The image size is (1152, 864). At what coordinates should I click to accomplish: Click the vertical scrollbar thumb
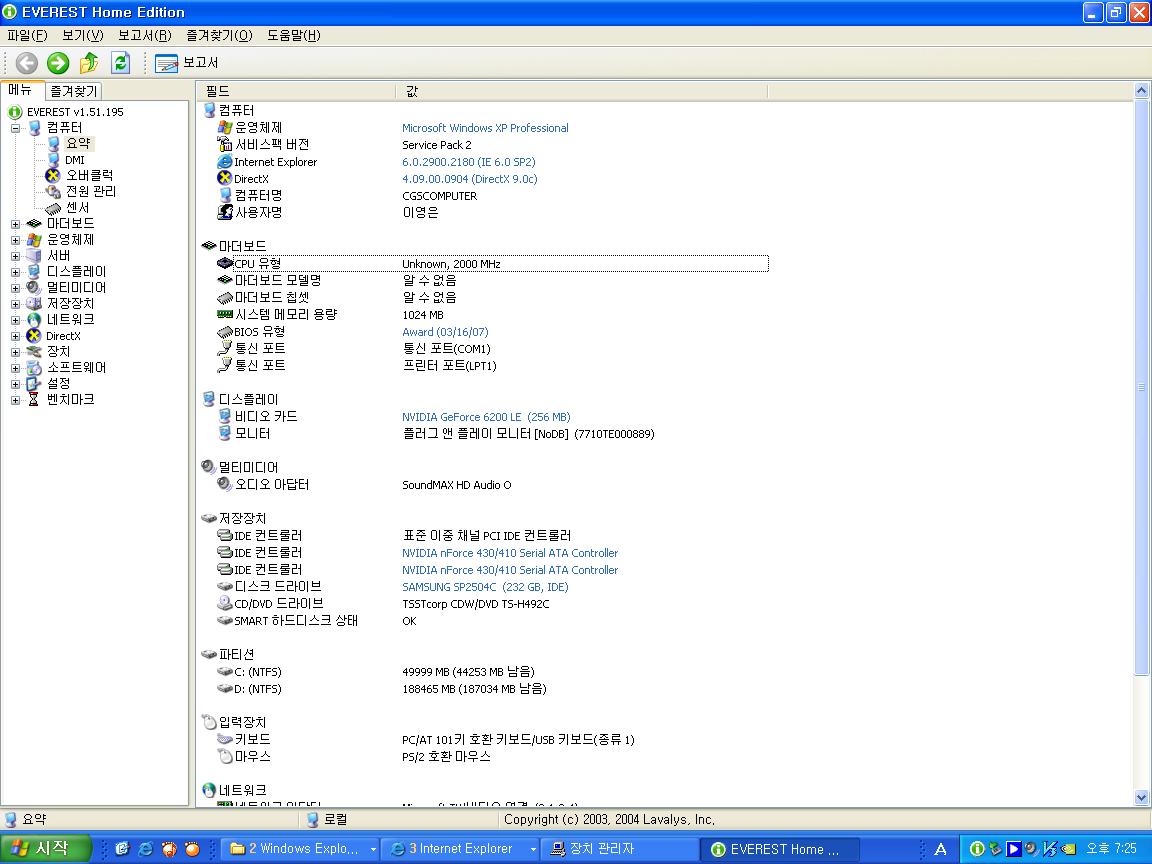1141,387
